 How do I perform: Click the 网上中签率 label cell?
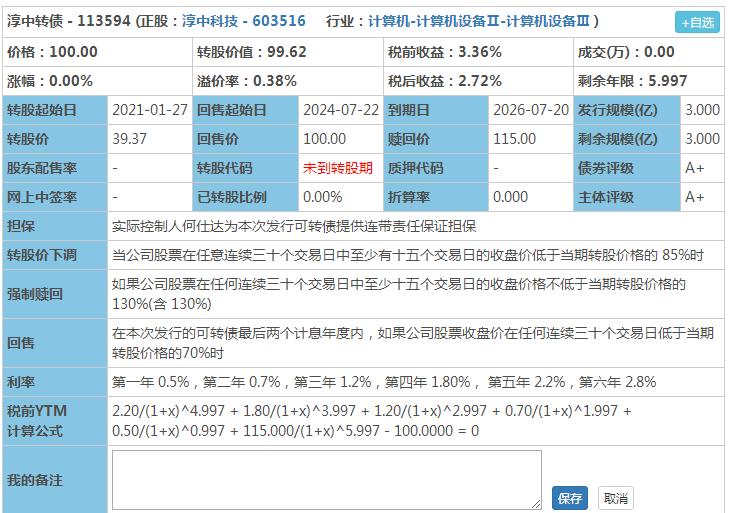pyautogui.click(x=55, y=197)
